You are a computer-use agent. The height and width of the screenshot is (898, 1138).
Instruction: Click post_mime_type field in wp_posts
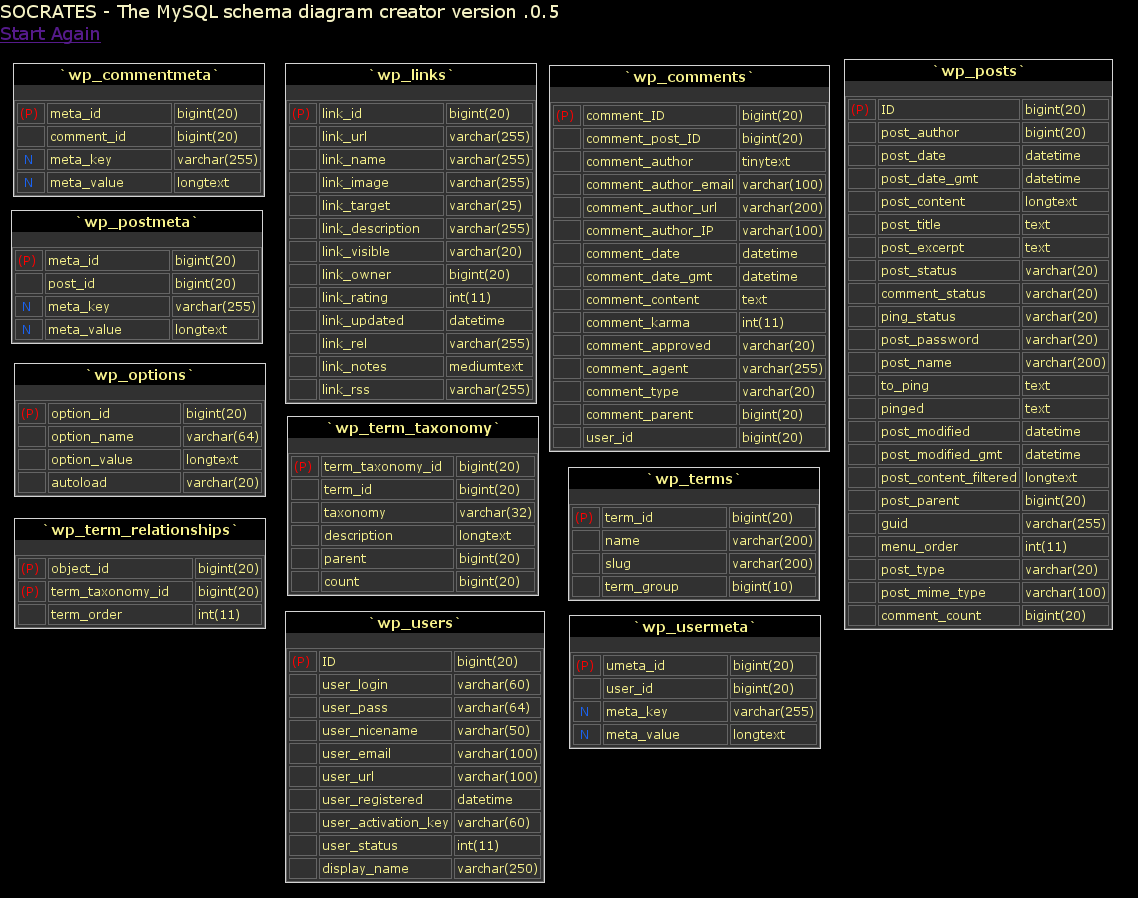[949, 592]
